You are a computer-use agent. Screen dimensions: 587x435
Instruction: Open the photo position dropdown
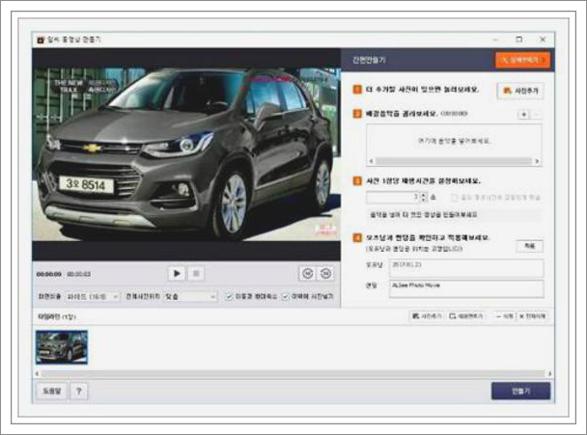[x=190, y=296]
